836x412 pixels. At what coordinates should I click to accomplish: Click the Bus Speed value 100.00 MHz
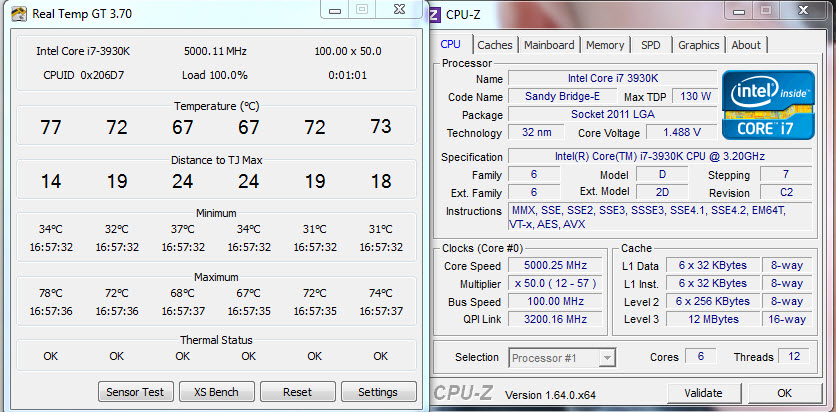coord(555,301)
